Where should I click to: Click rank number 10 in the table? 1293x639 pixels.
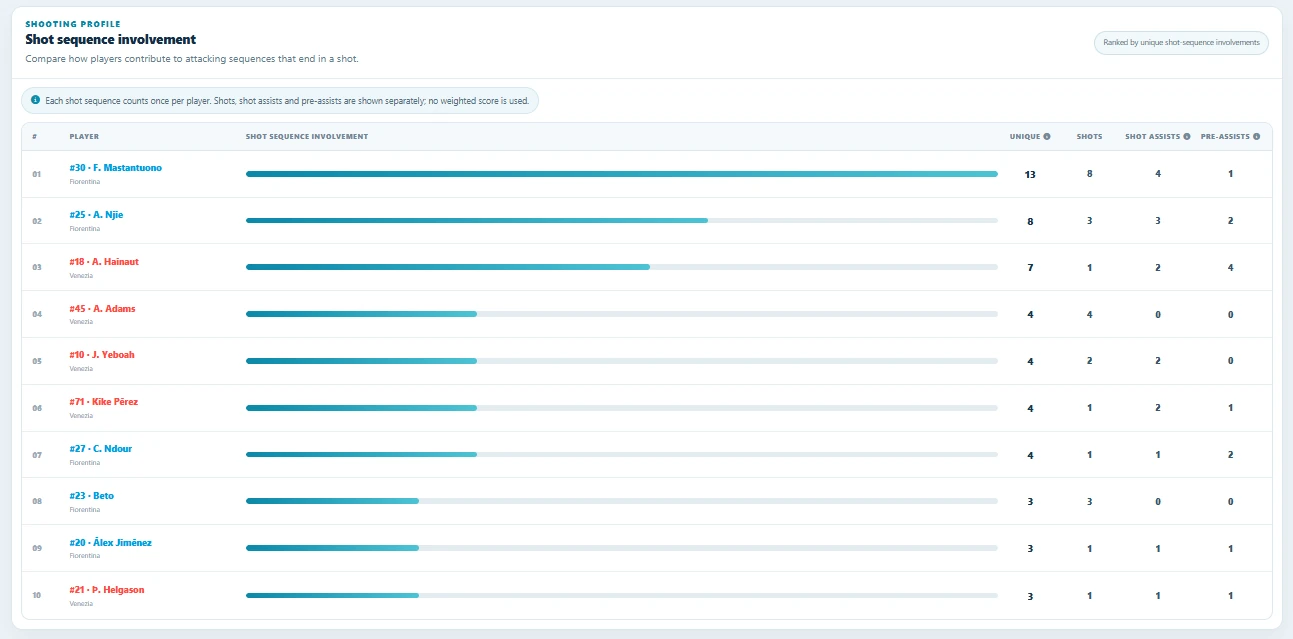pyautogui.click(x=36, y=595)
